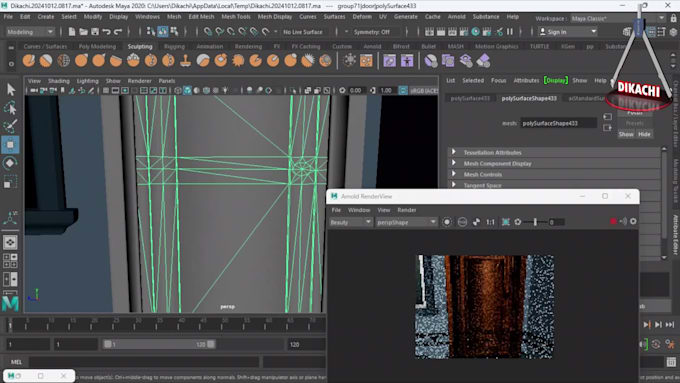680x383 pixels.
Task: Click the four-pane layout icon in toolbox
Action: (10, 260)
